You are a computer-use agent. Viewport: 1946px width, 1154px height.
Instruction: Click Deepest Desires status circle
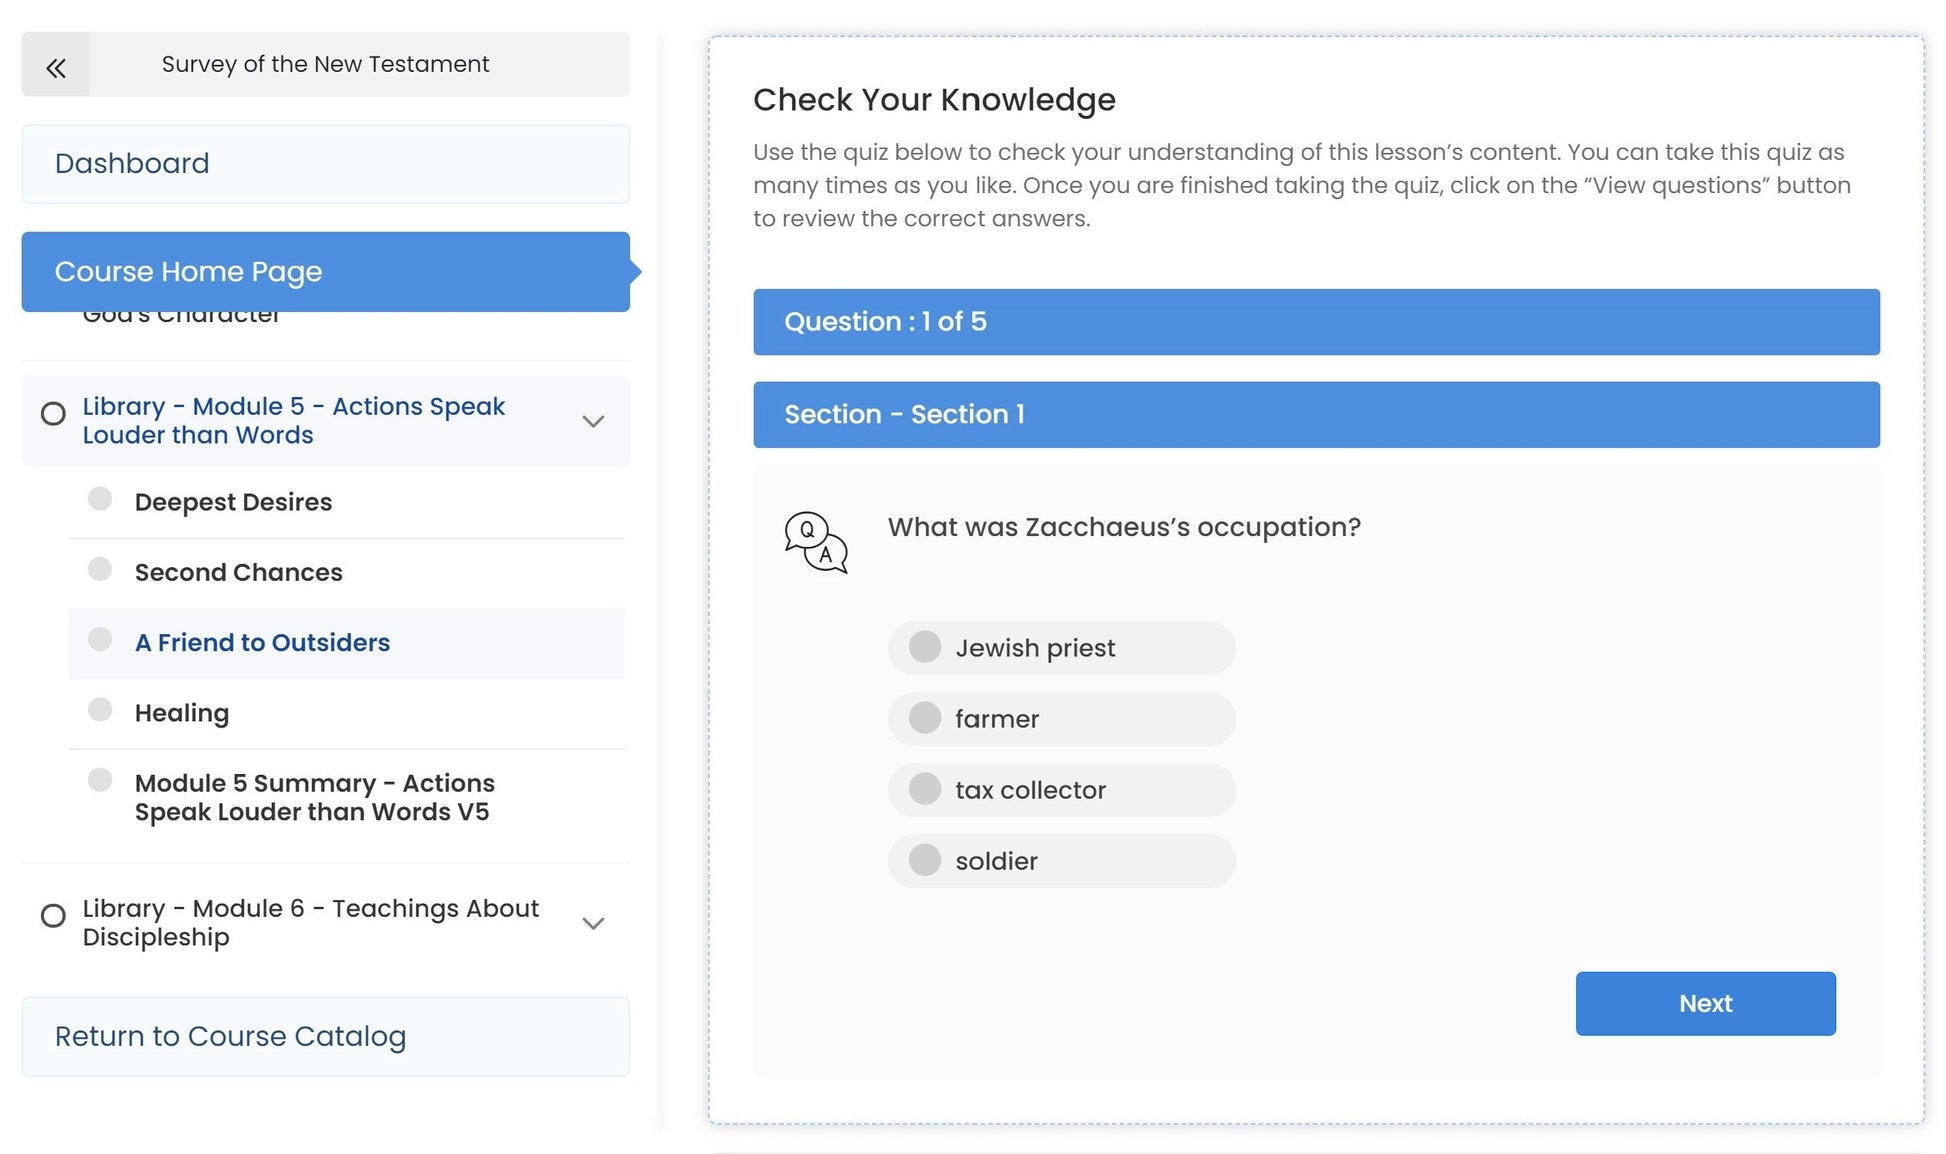tap(100, 499)
